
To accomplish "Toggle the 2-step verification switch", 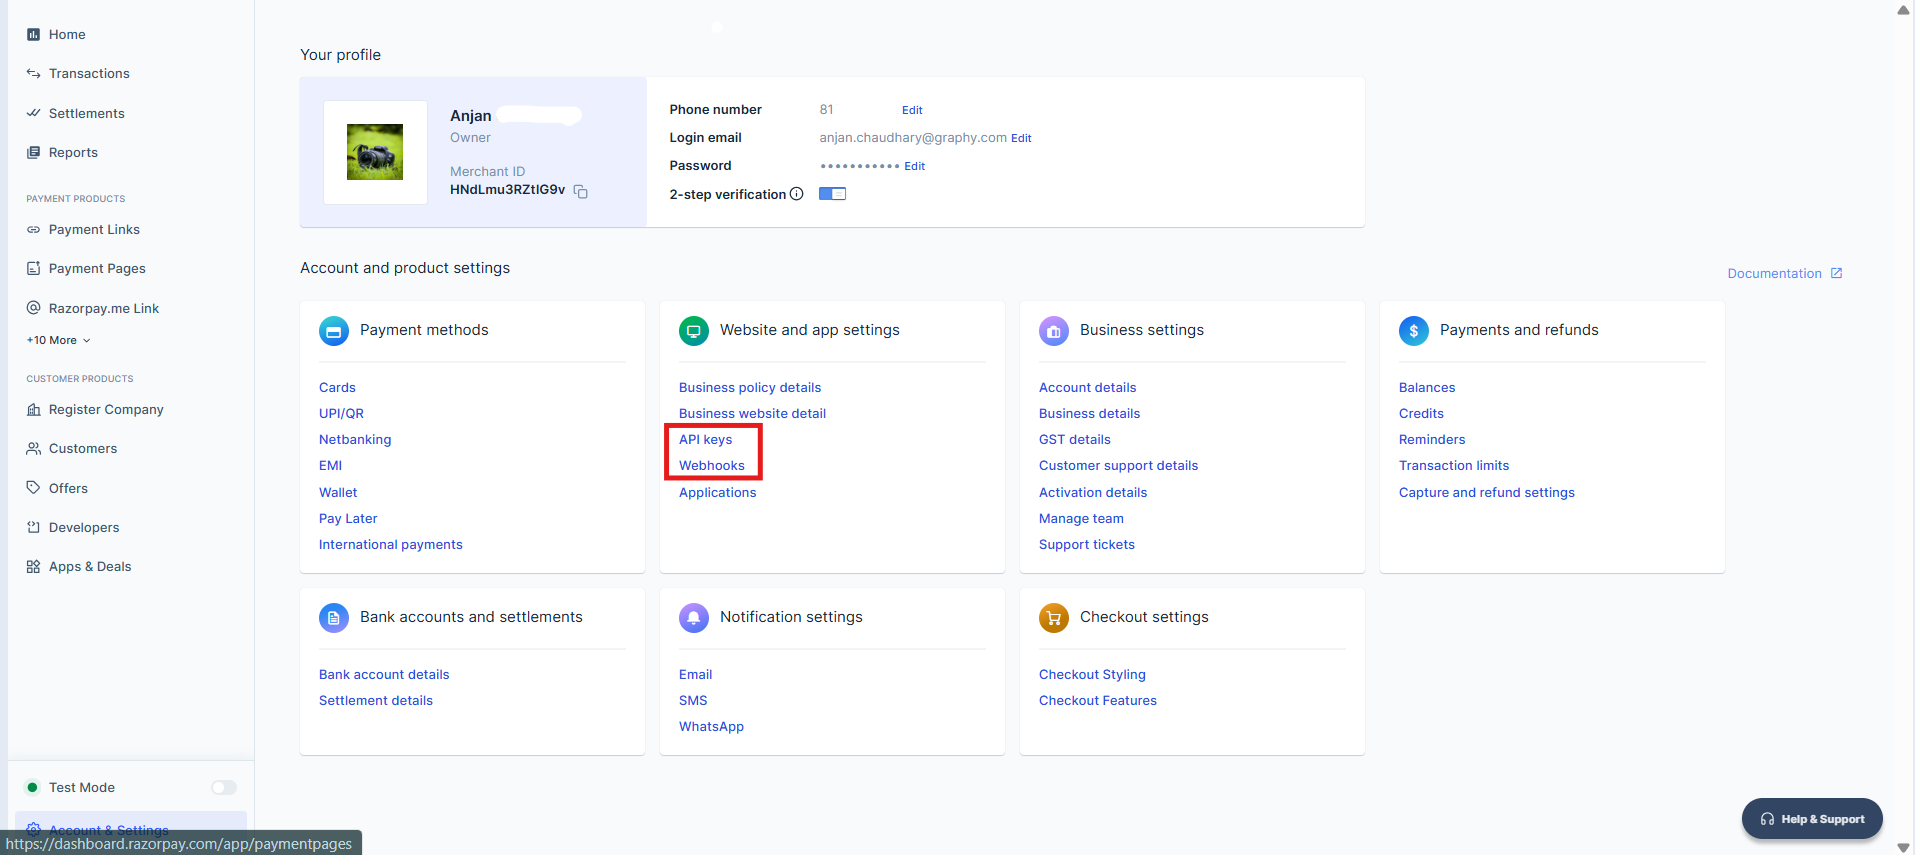I will (832, 194).
